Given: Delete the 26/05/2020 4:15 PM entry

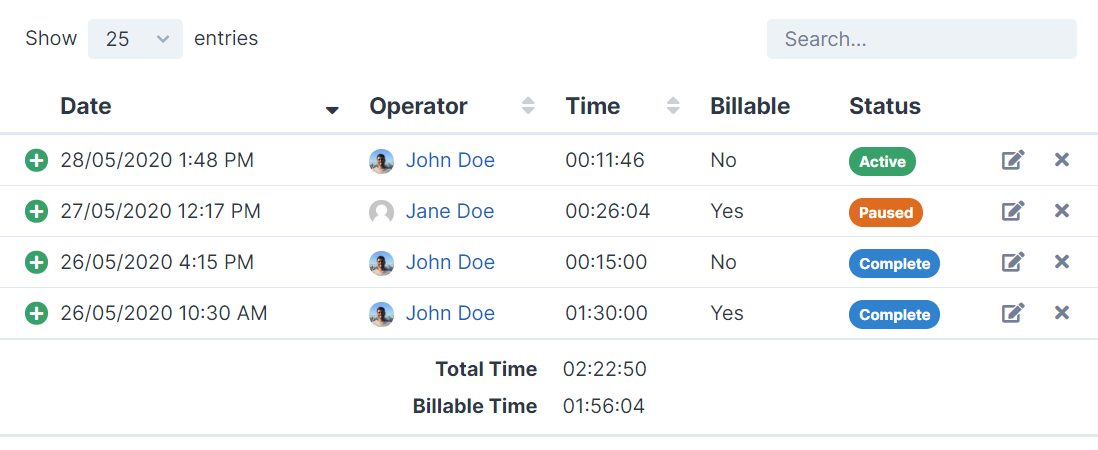Looking at the screenshot, I should 1062,262.
